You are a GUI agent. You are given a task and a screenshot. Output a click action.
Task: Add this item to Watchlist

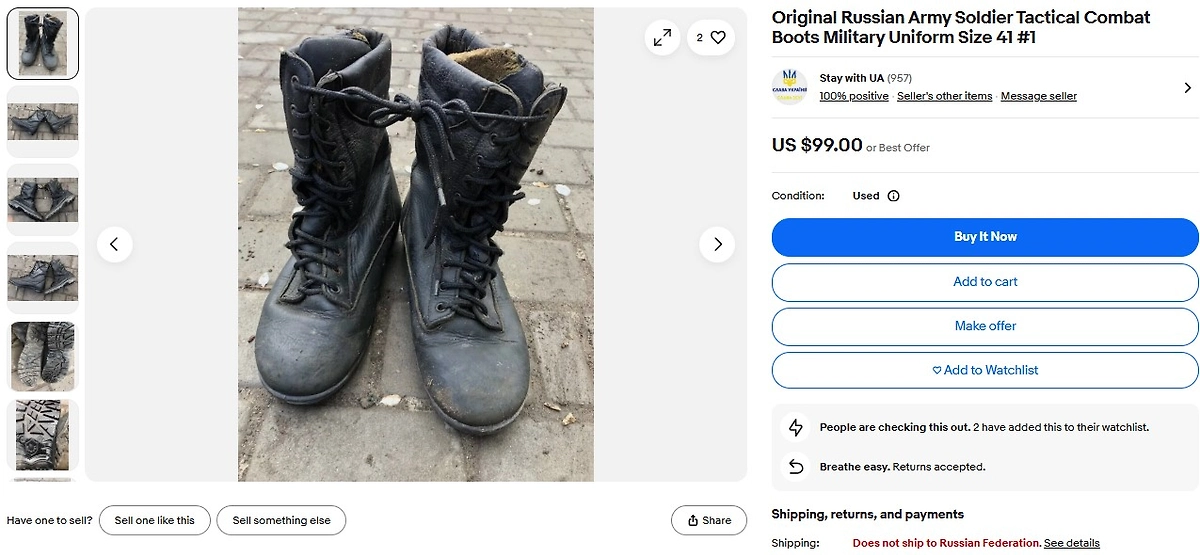[985, 370]
